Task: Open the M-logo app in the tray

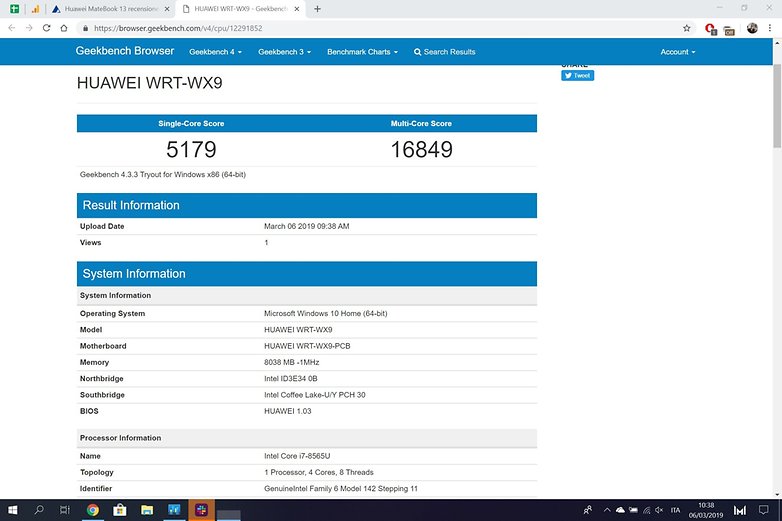Action: coord(740,510)
